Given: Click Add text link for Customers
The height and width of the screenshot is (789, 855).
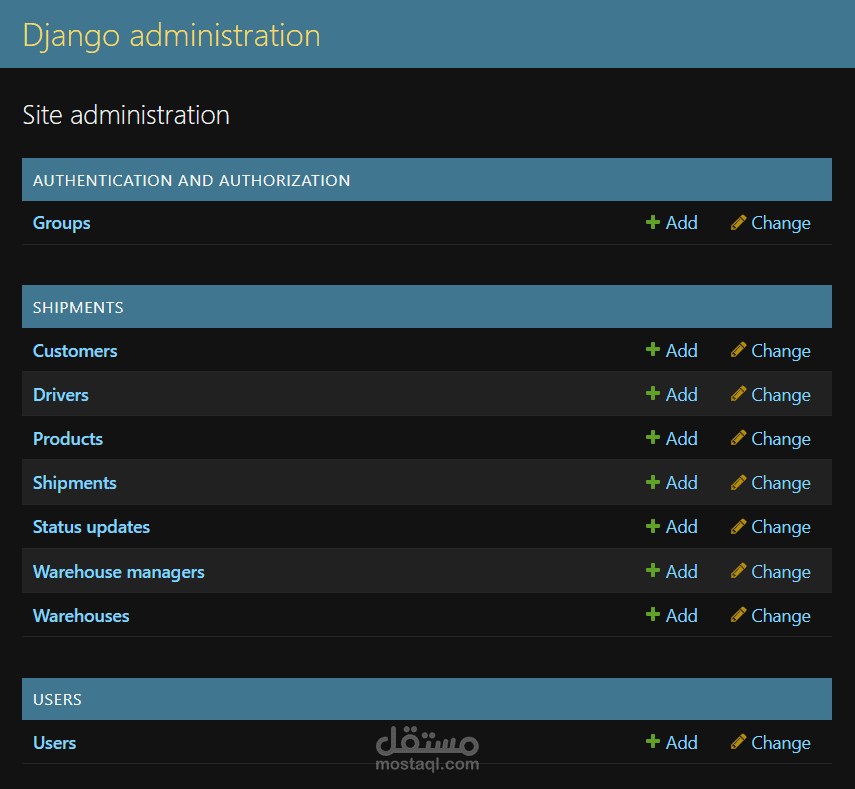Looking at the screenshot, I should pyautogui.click(x=682, y=351).
